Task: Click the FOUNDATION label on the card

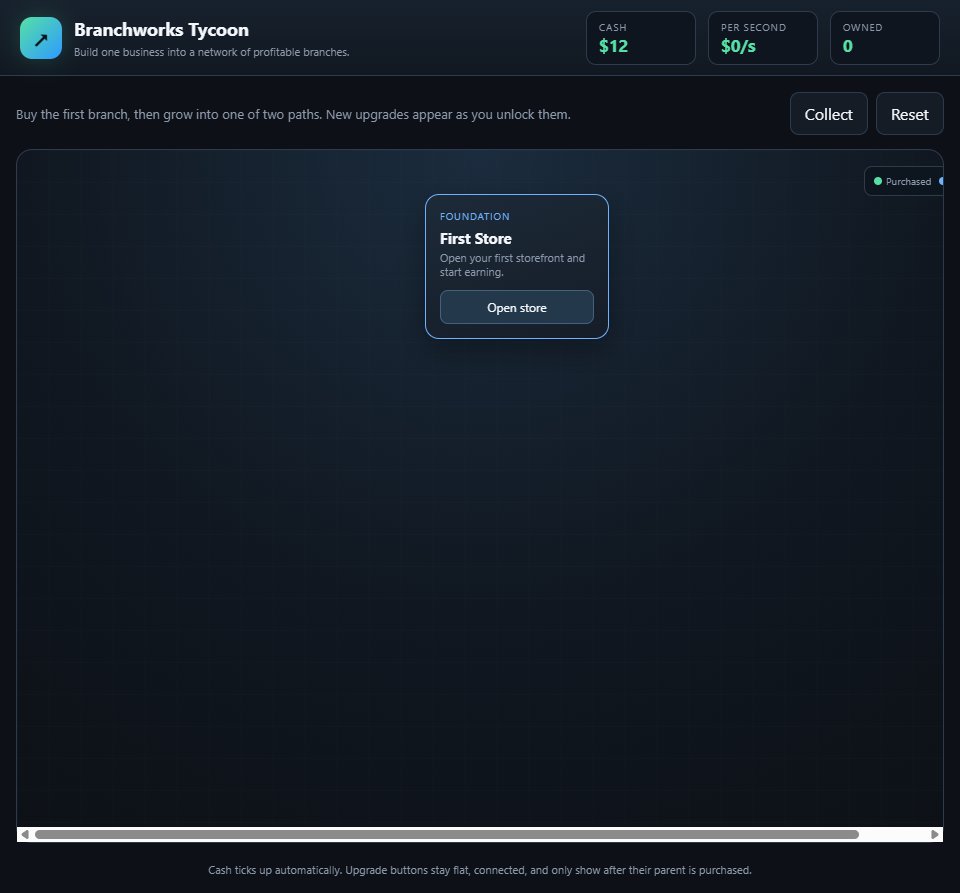Action: 474,217
